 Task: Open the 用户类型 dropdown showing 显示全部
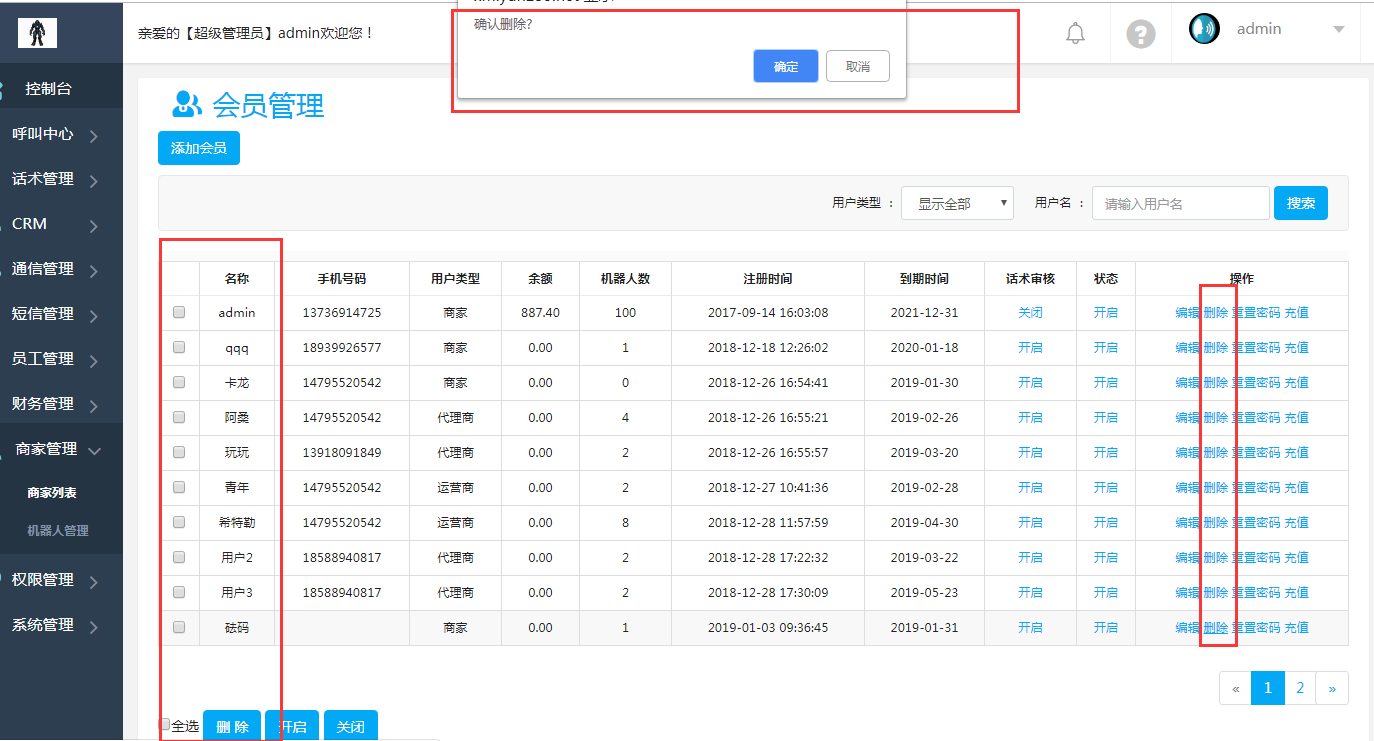[957, 203]
